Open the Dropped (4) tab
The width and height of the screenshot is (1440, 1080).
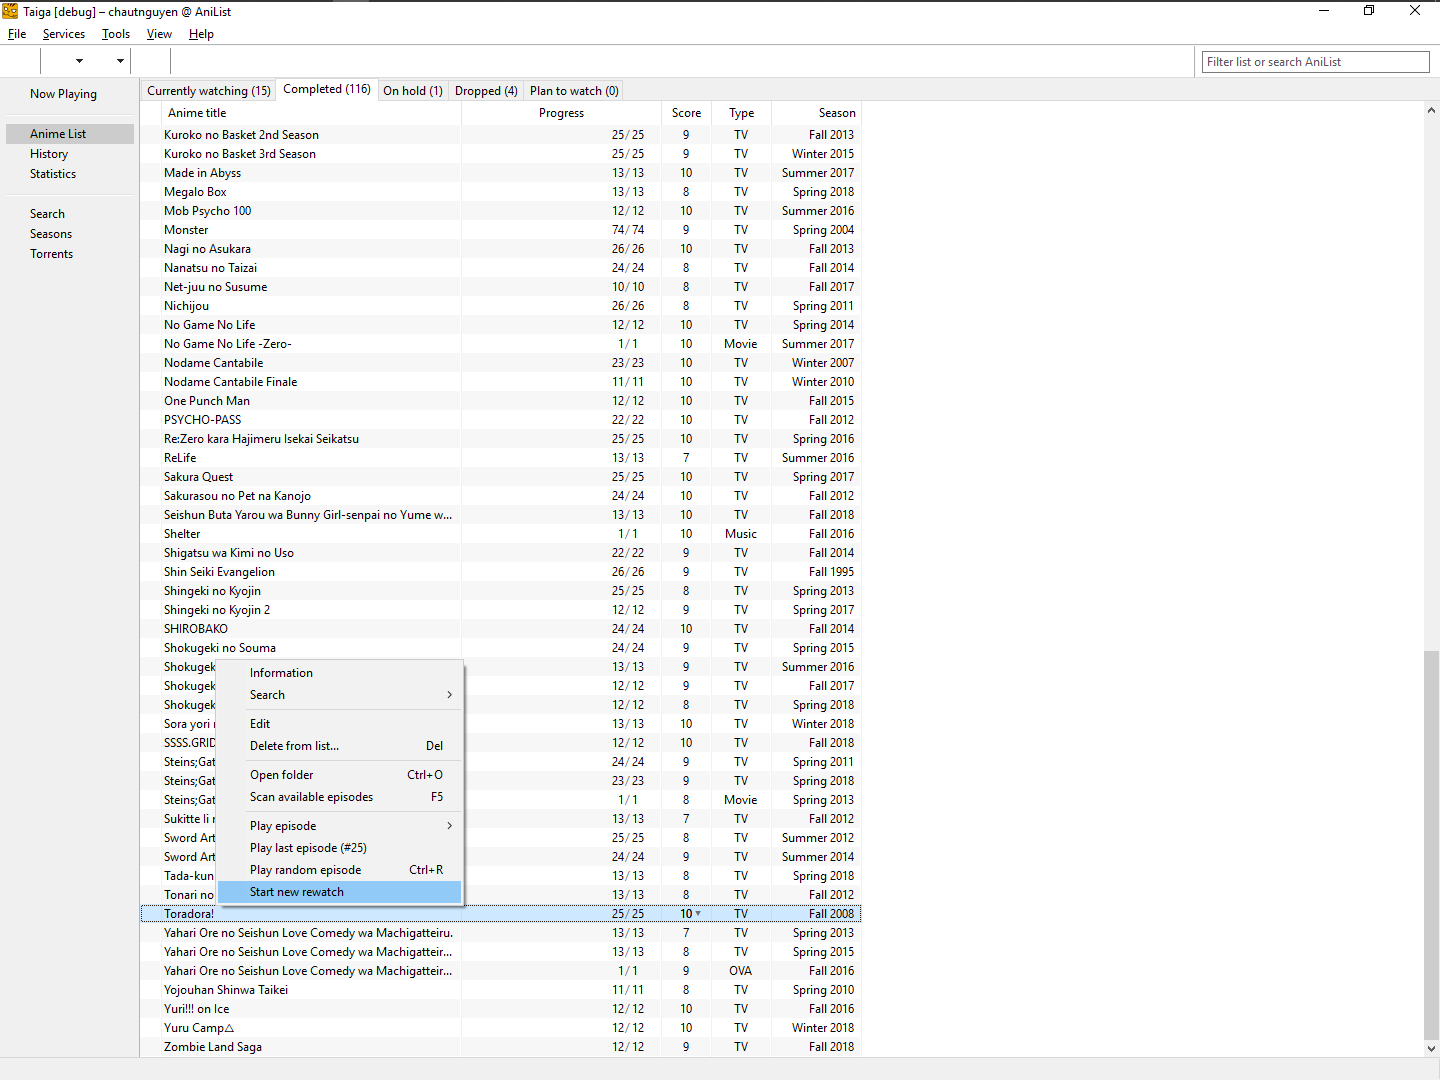click(486, 91)
